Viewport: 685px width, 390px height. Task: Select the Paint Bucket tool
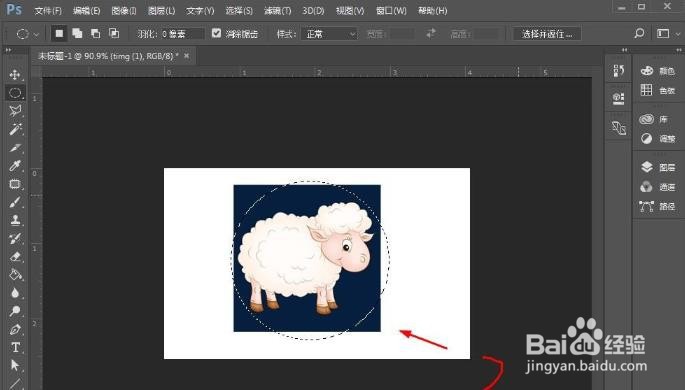click(15, 275)
